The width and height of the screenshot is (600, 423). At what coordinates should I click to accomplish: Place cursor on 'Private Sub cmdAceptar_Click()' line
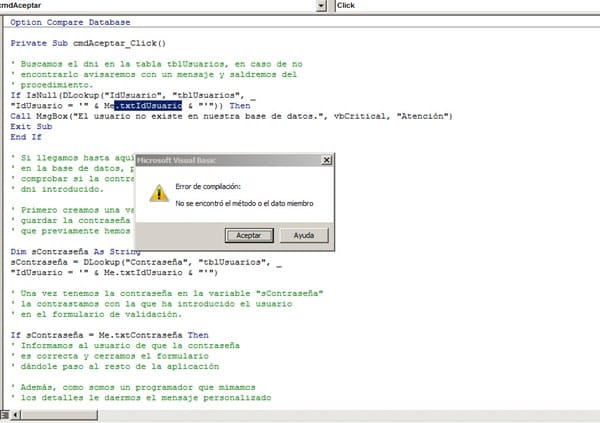(88, 43)
